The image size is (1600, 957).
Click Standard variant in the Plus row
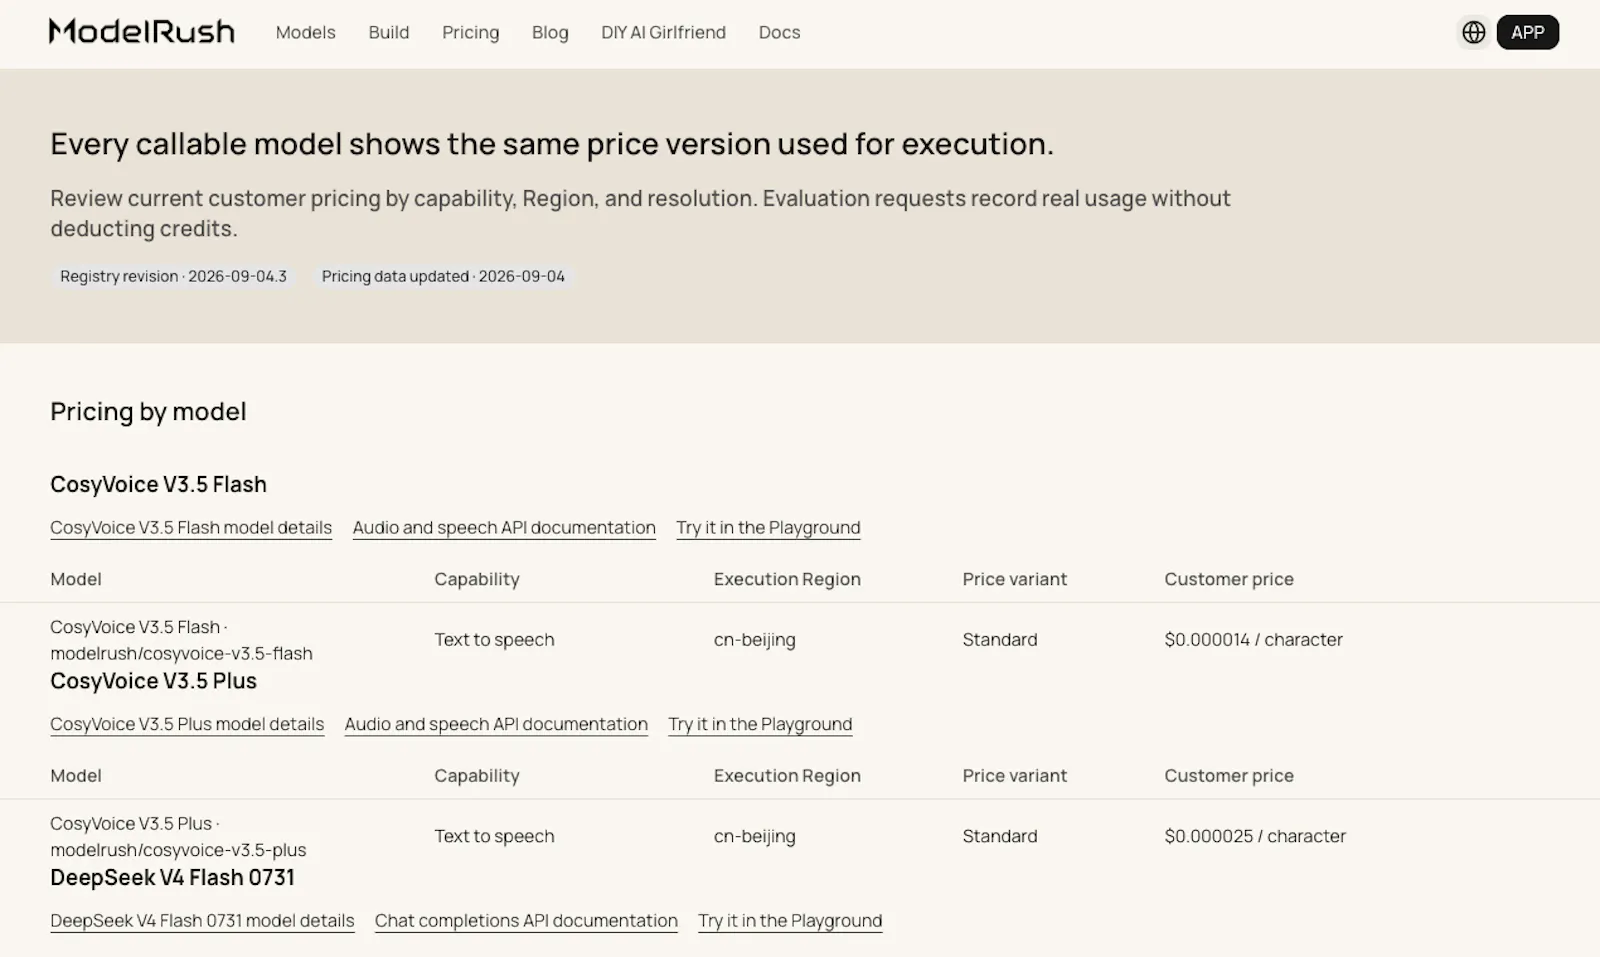click(x=1000, y=836)
